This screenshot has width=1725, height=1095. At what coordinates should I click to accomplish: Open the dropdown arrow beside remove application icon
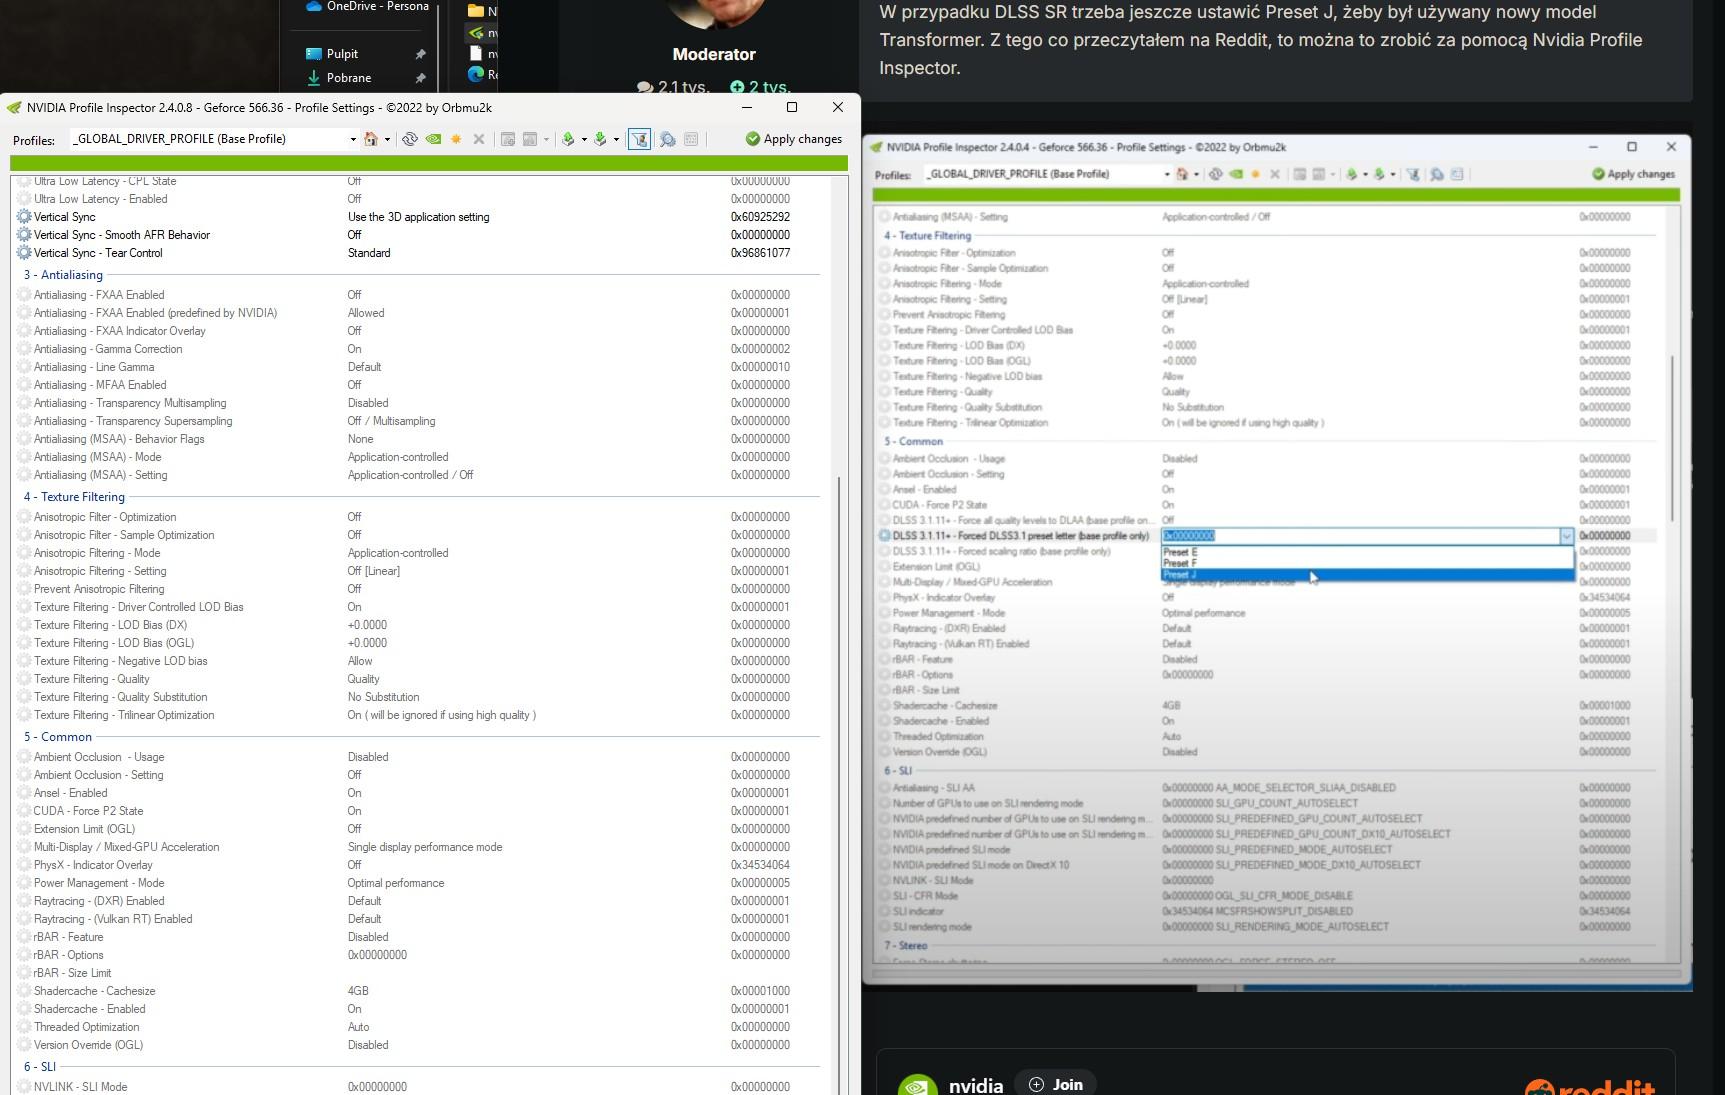tap(546, 139)
